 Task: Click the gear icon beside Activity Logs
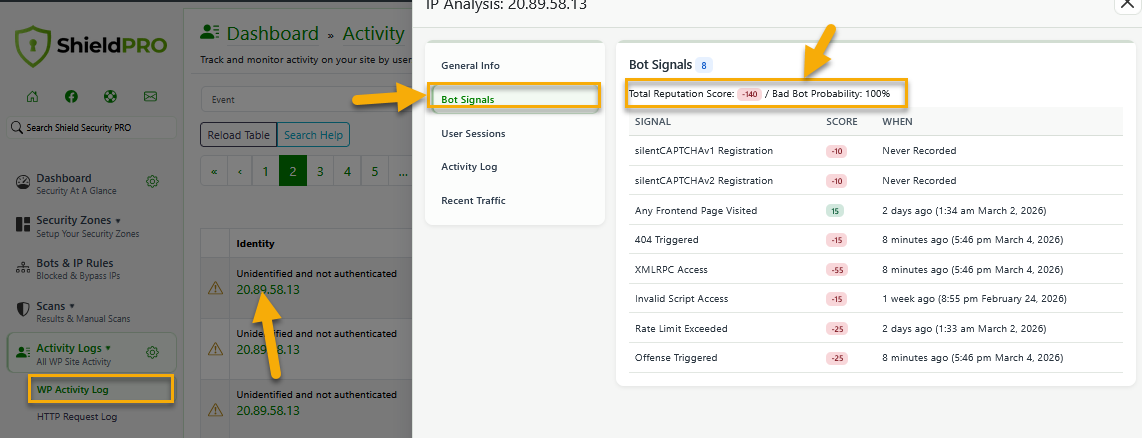pos(152,352)
